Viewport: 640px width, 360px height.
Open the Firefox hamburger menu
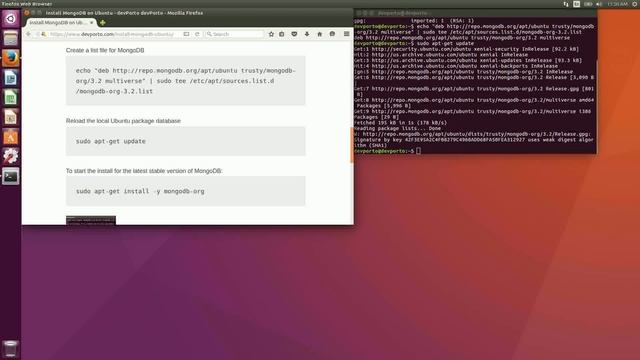pyautogui.click(x=347, y=34)
